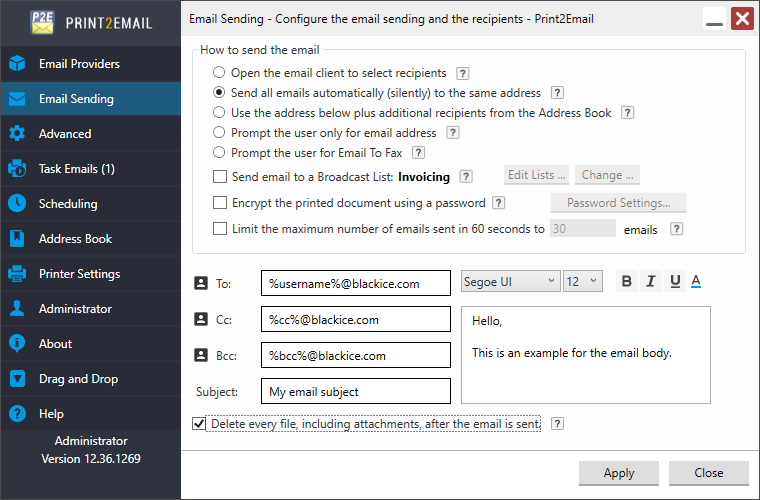Minimize the Print2Email window
Screen dimensions: 760x500
tap(714, 19)
